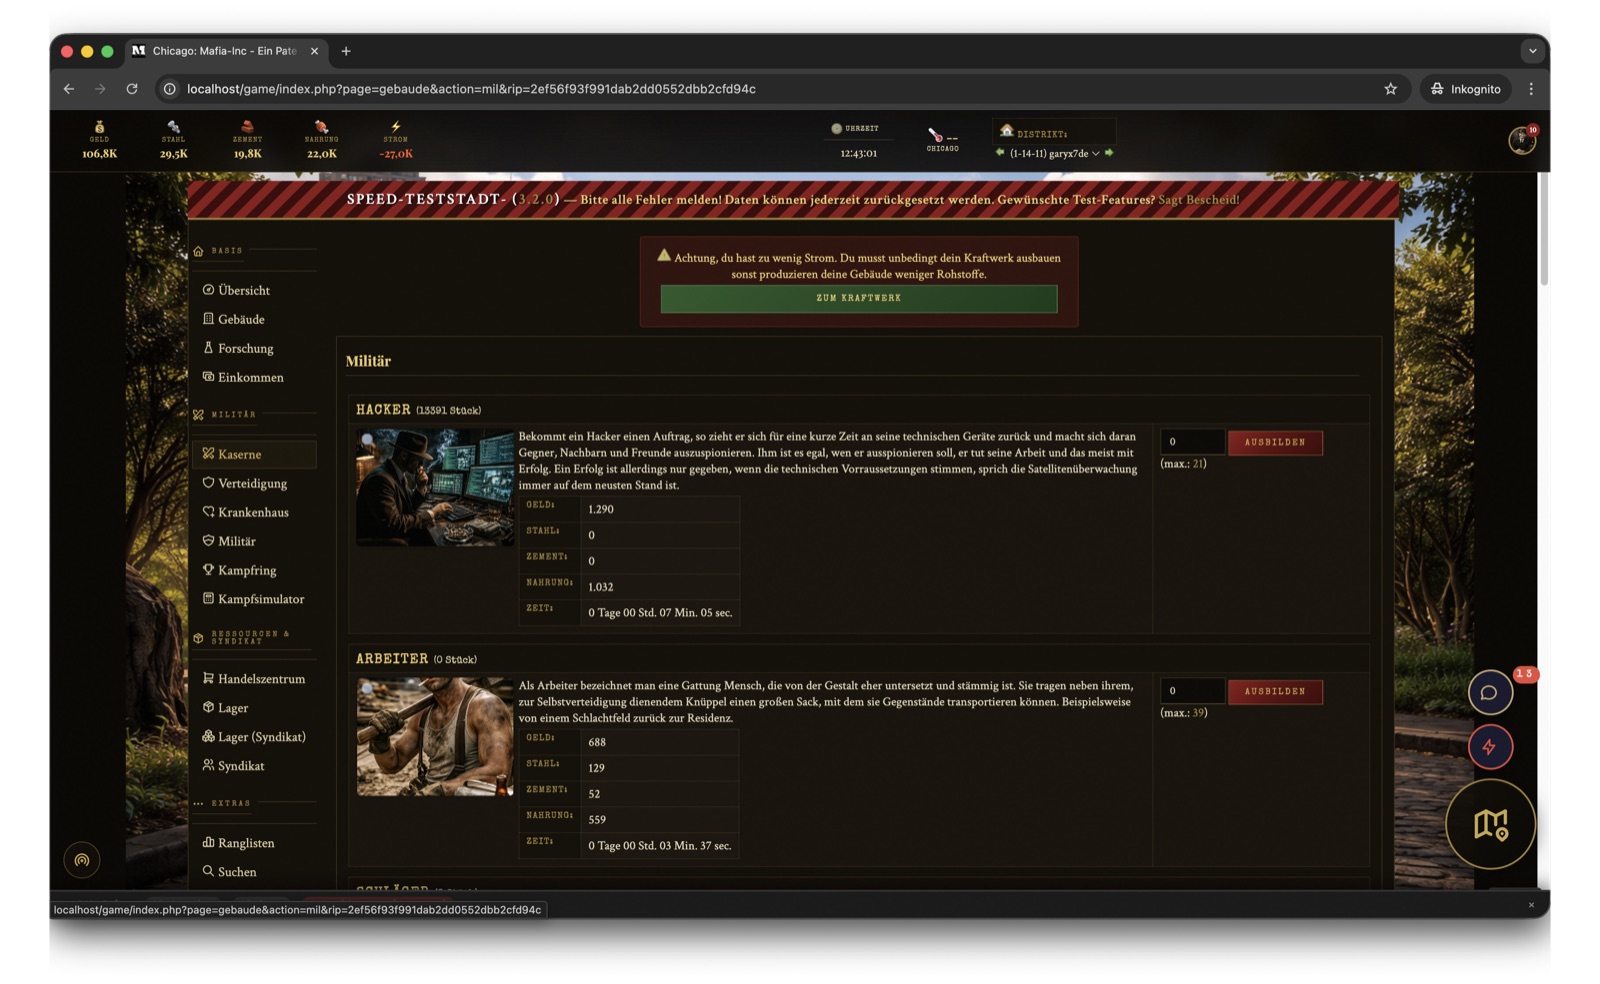Click the Zement resource icon

click(247, 127)
